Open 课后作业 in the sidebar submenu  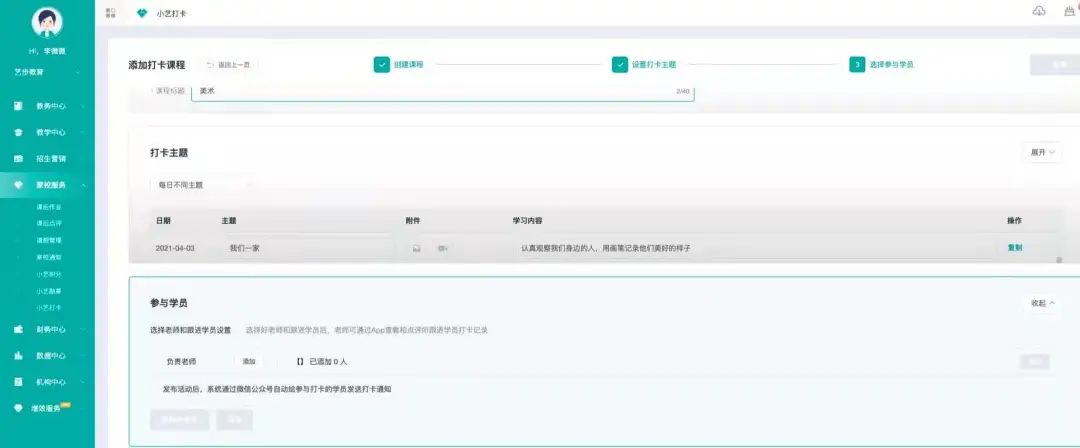coord(49,207)
